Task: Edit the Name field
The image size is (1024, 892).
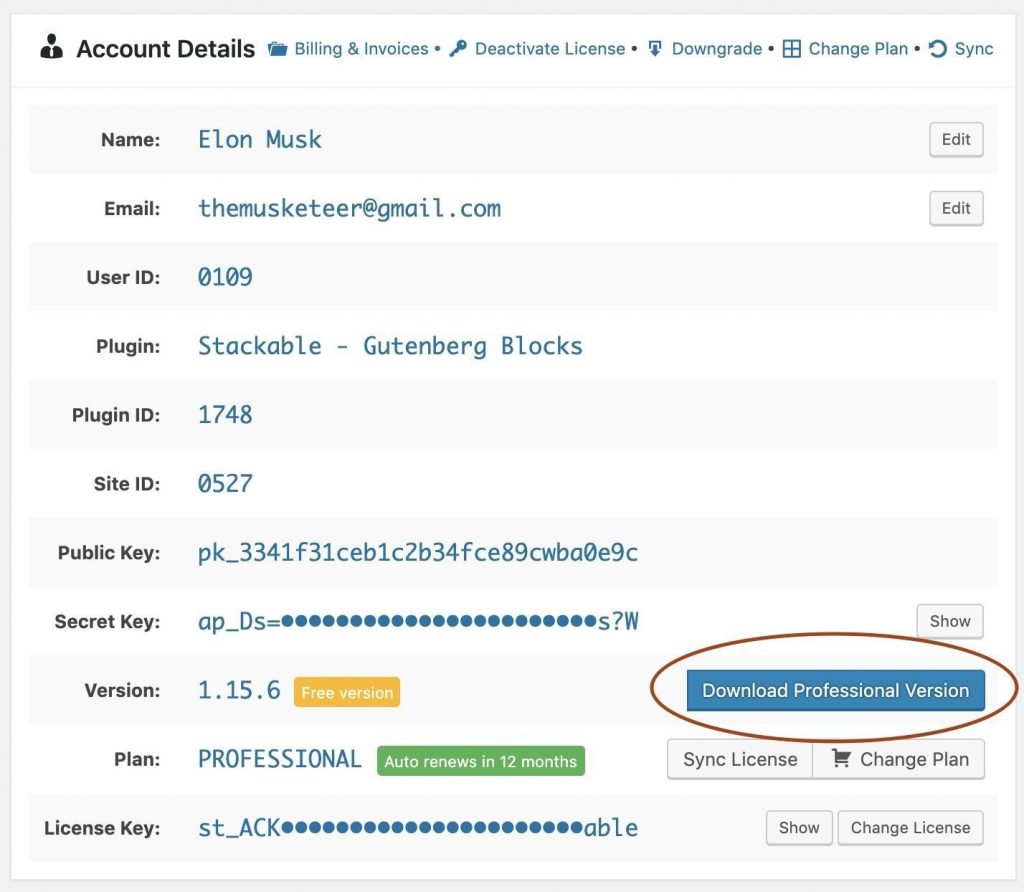Action: (956, 139)
